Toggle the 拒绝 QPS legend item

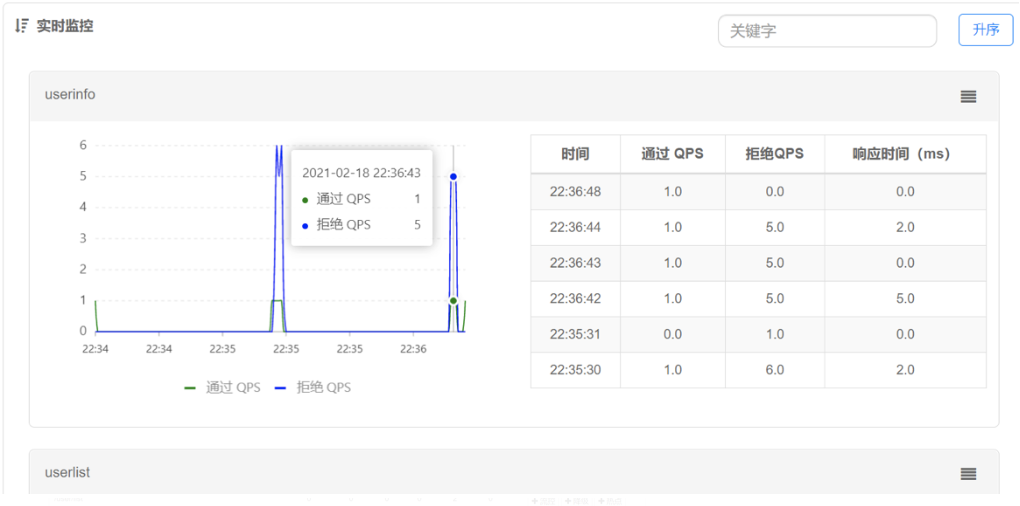313,388
